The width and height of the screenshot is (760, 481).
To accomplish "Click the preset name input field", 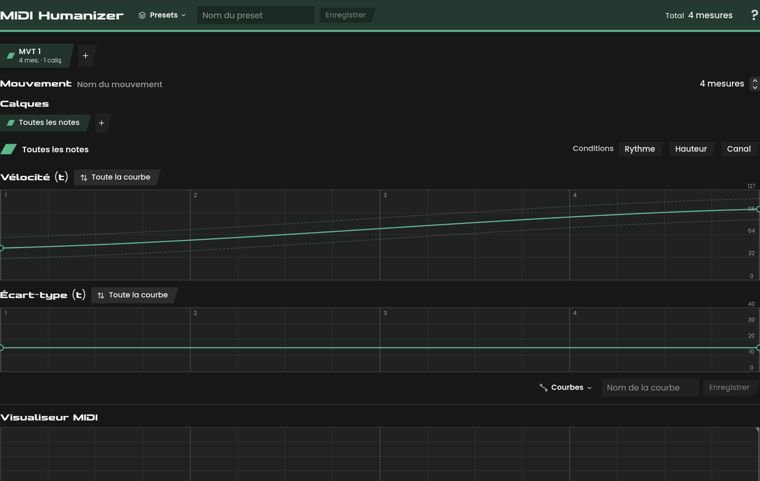I will coord(255,15).
